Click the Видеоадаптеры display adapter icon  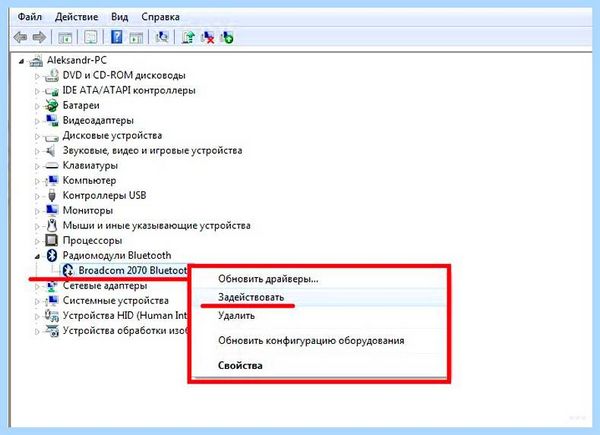point(51,120)
